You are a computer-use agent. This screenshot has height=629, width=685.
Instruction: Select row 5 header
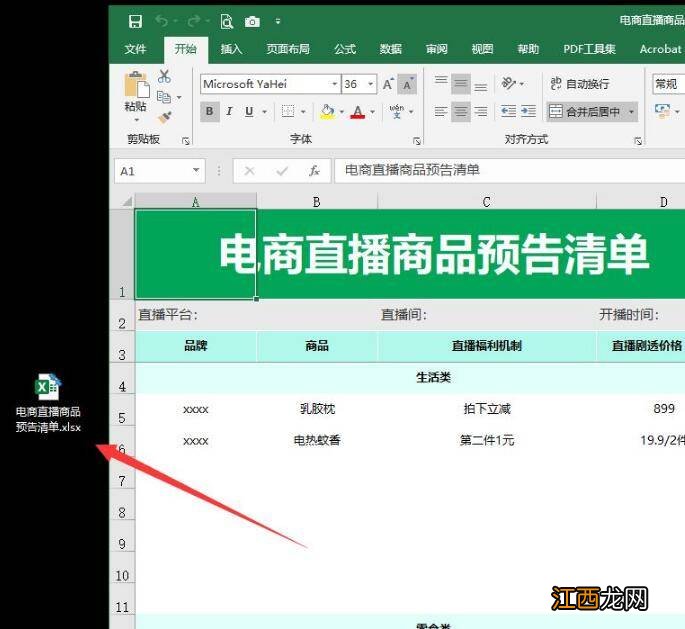[x=122, y=410]
